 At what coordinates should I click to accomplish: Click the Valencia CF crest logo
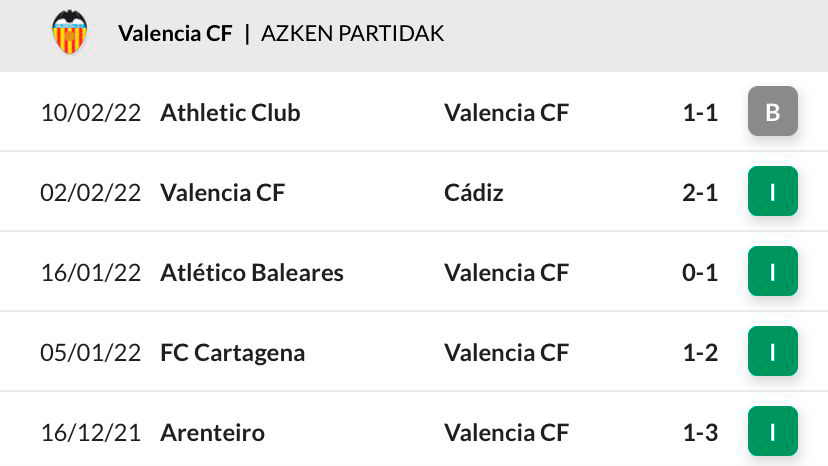click(x=69, y=33)
